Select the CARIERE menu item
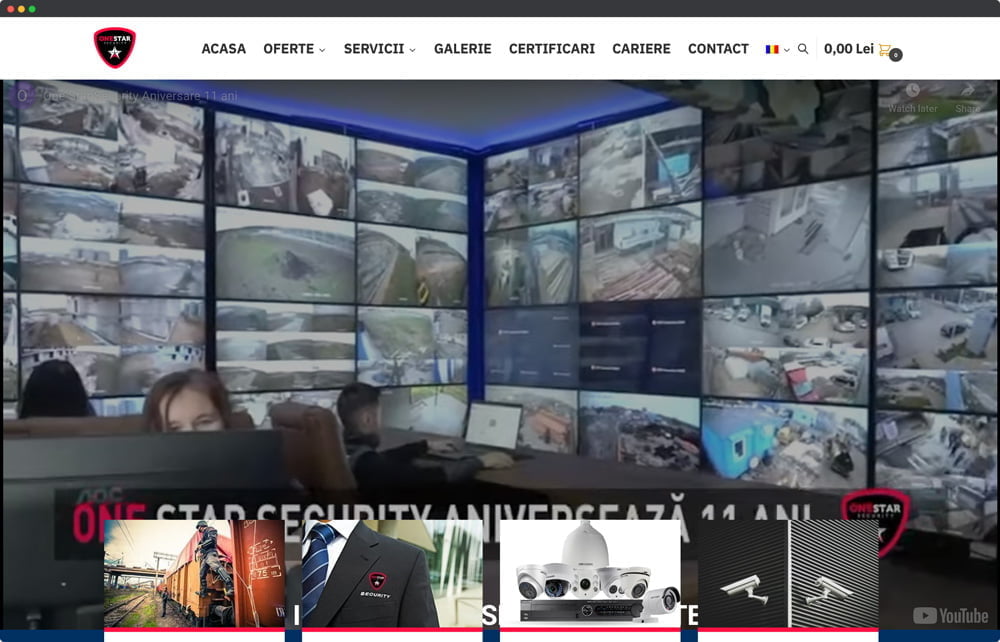The image size is (1000, 642). click(641, 48)
